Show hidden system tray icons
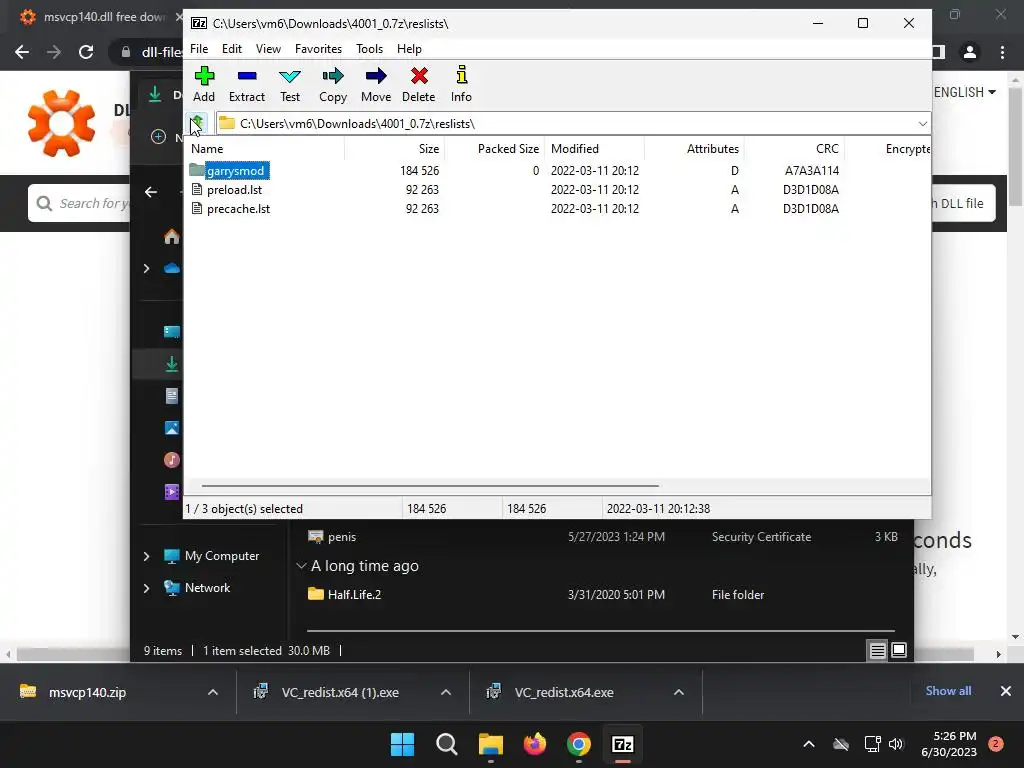1024x768 pixels. [808, 744]
